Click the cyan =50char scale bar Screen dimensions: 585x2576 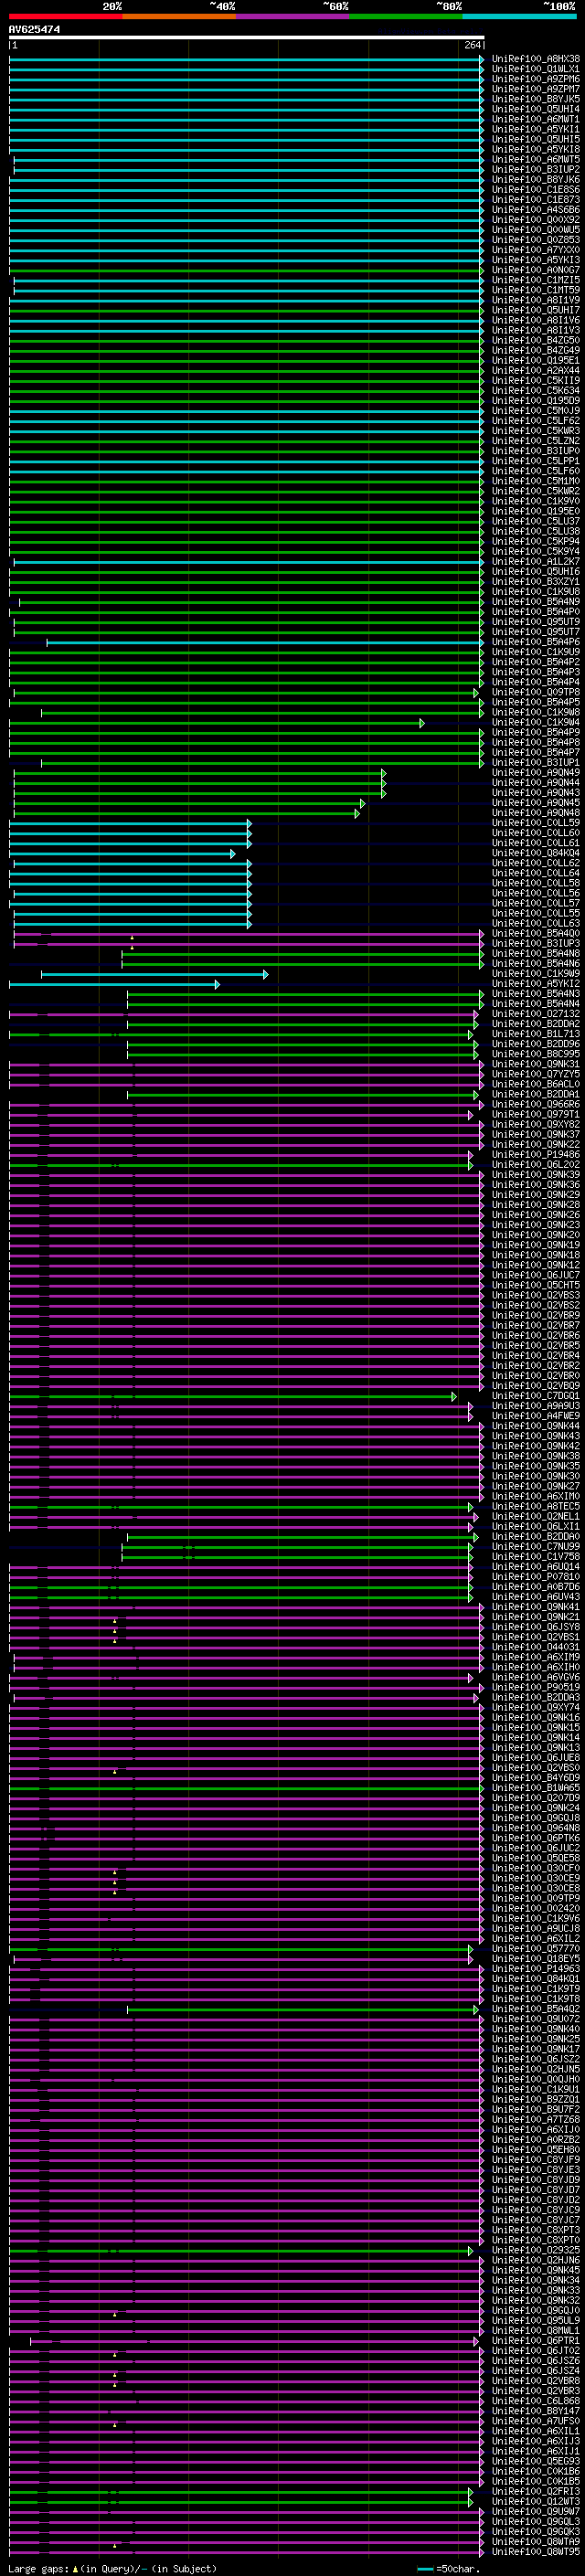tap(425, 2569)
